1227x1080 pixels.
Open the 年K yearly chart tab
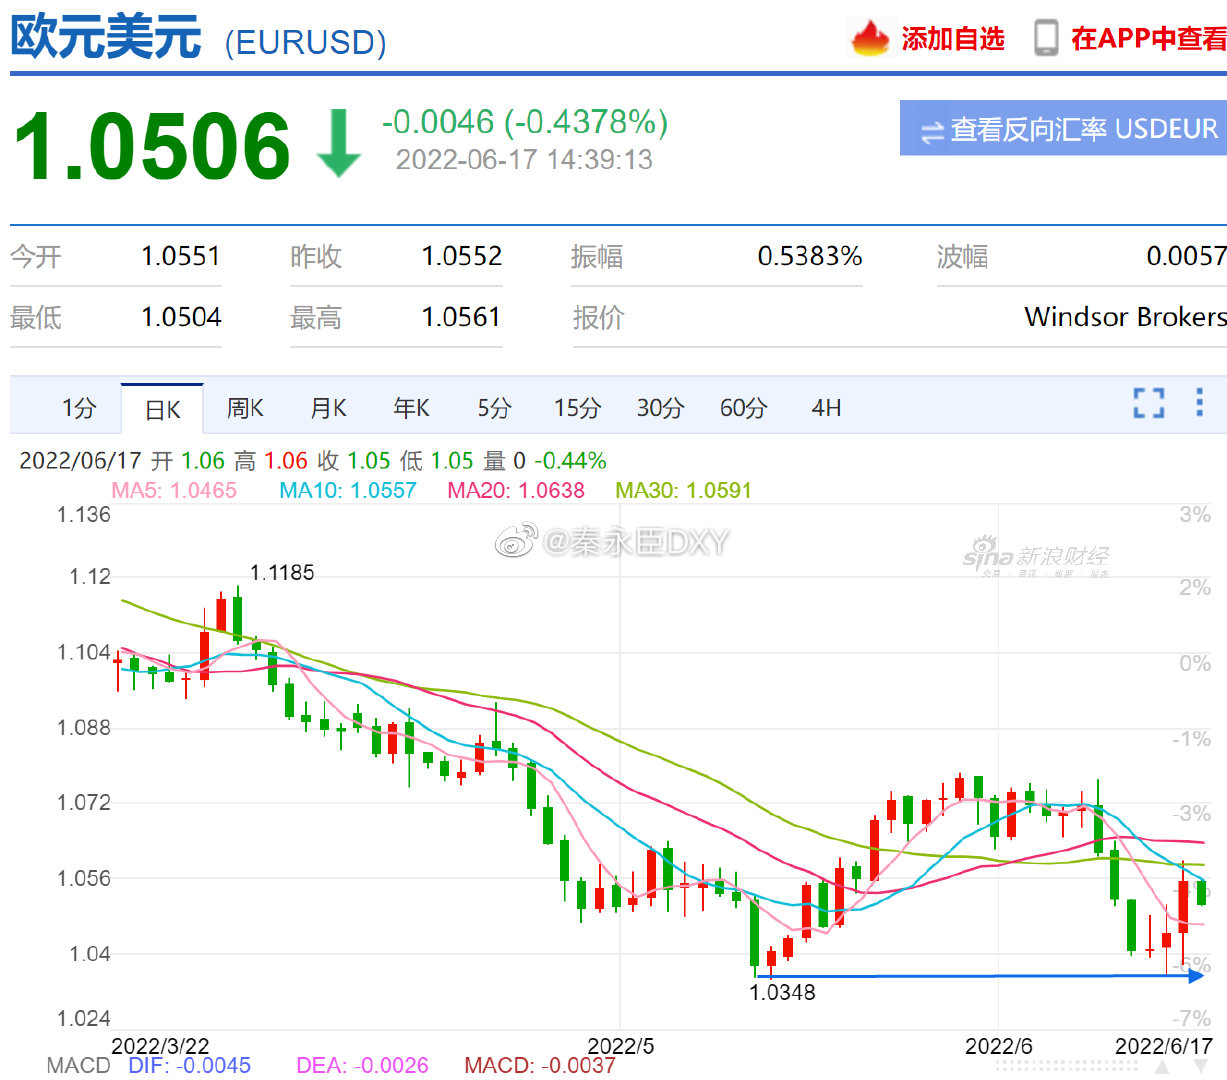[x=411, y=408]
